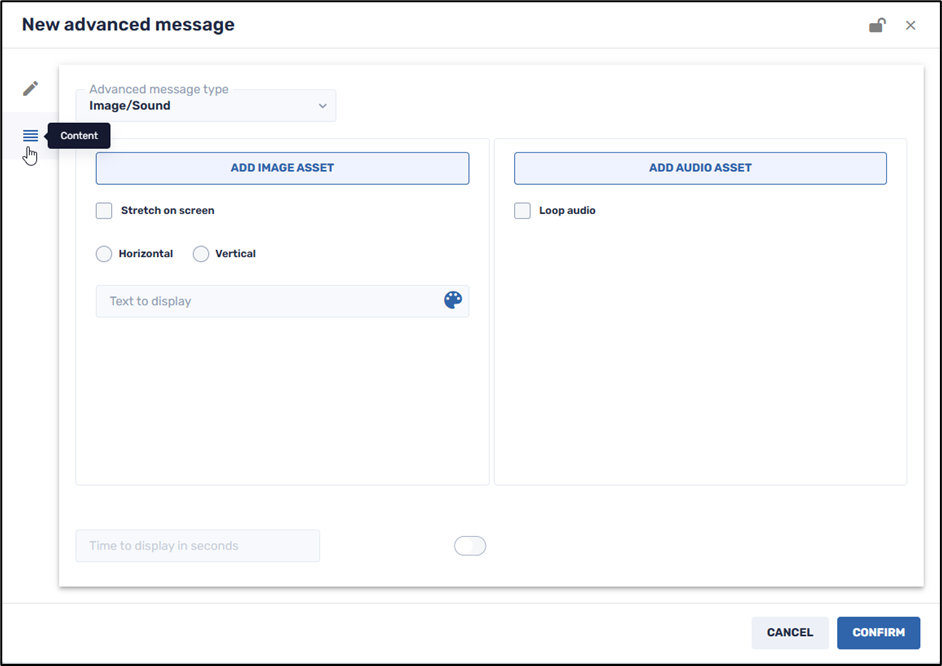
Task: Click the unlocked padlock icon
Action: 877,25
